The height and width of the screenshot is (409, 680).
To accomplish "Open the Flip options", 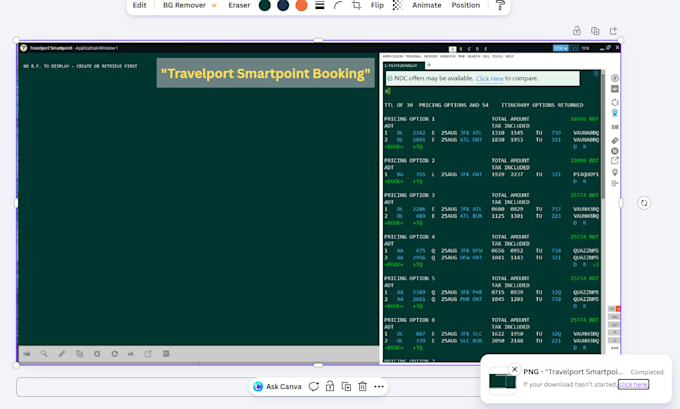I will click(x=377, y=5).
